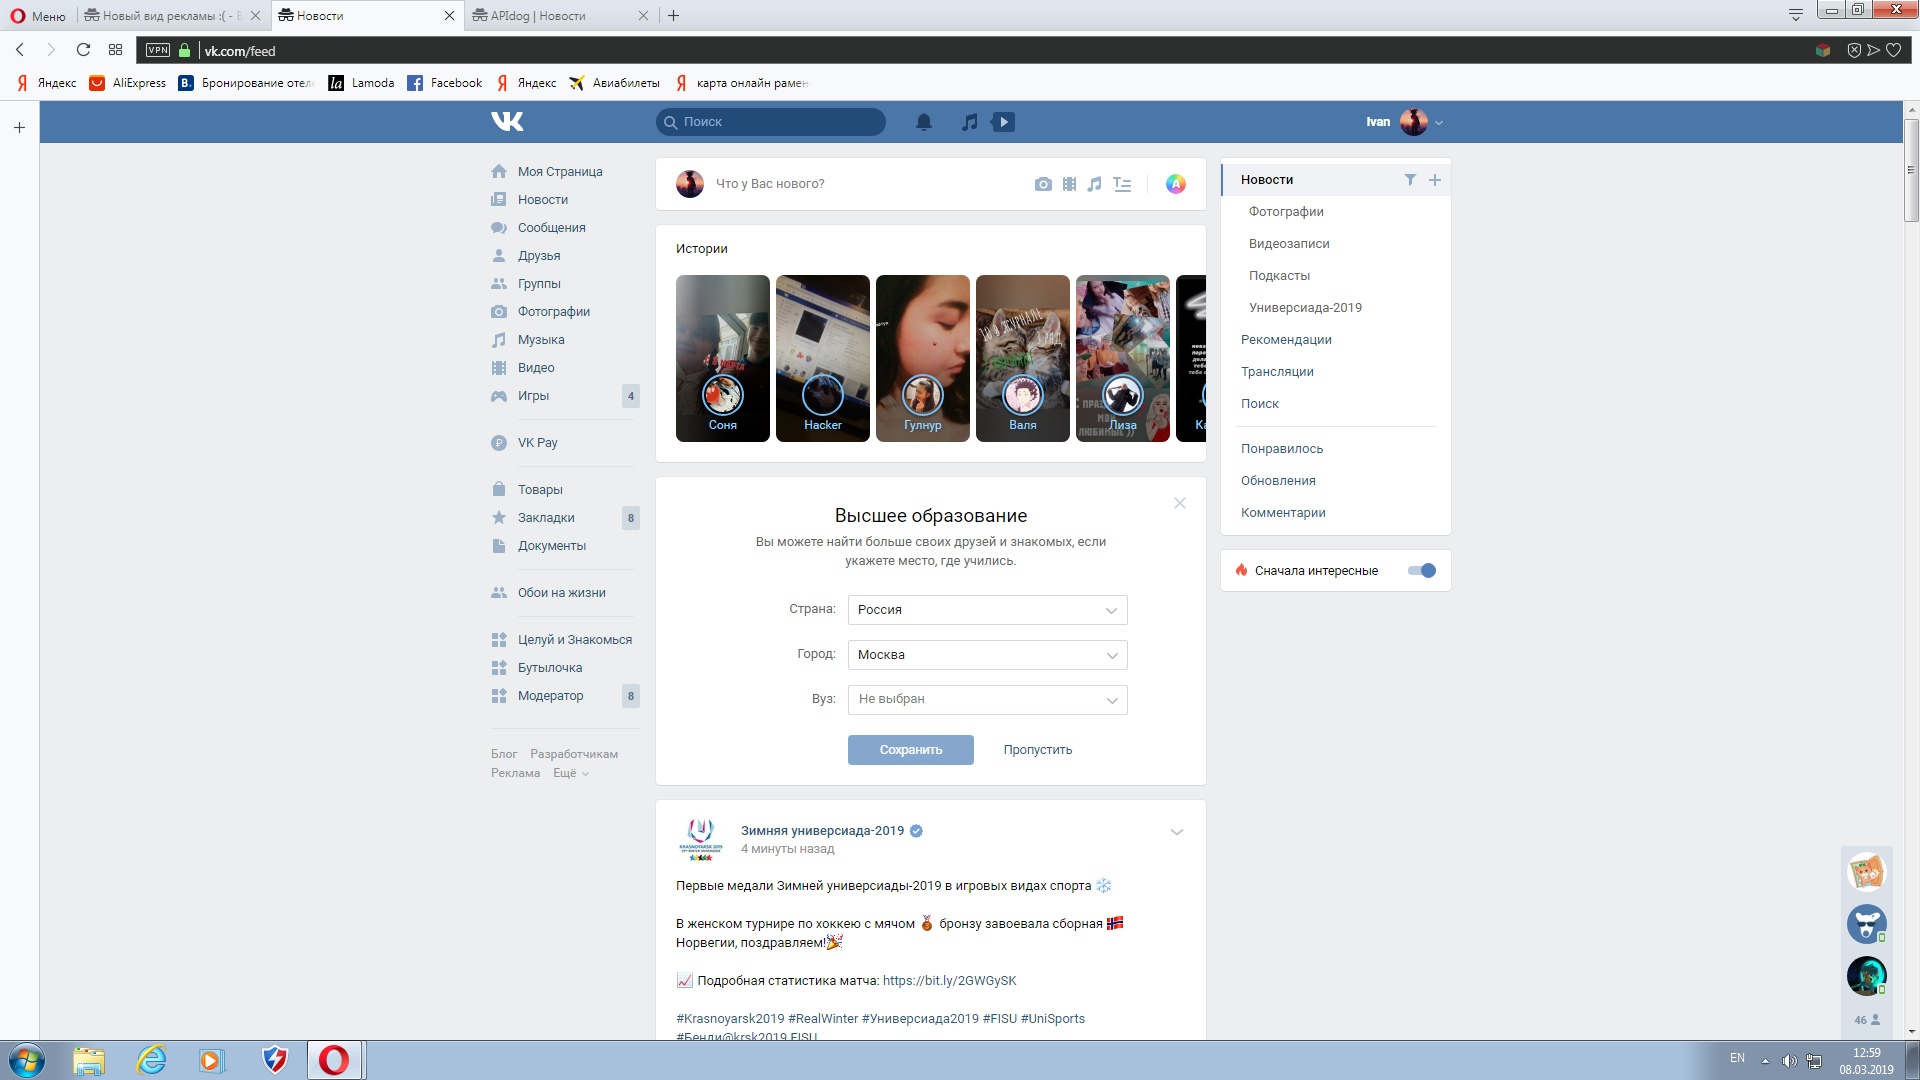Click the EN language indicator

point(1737,1058)
